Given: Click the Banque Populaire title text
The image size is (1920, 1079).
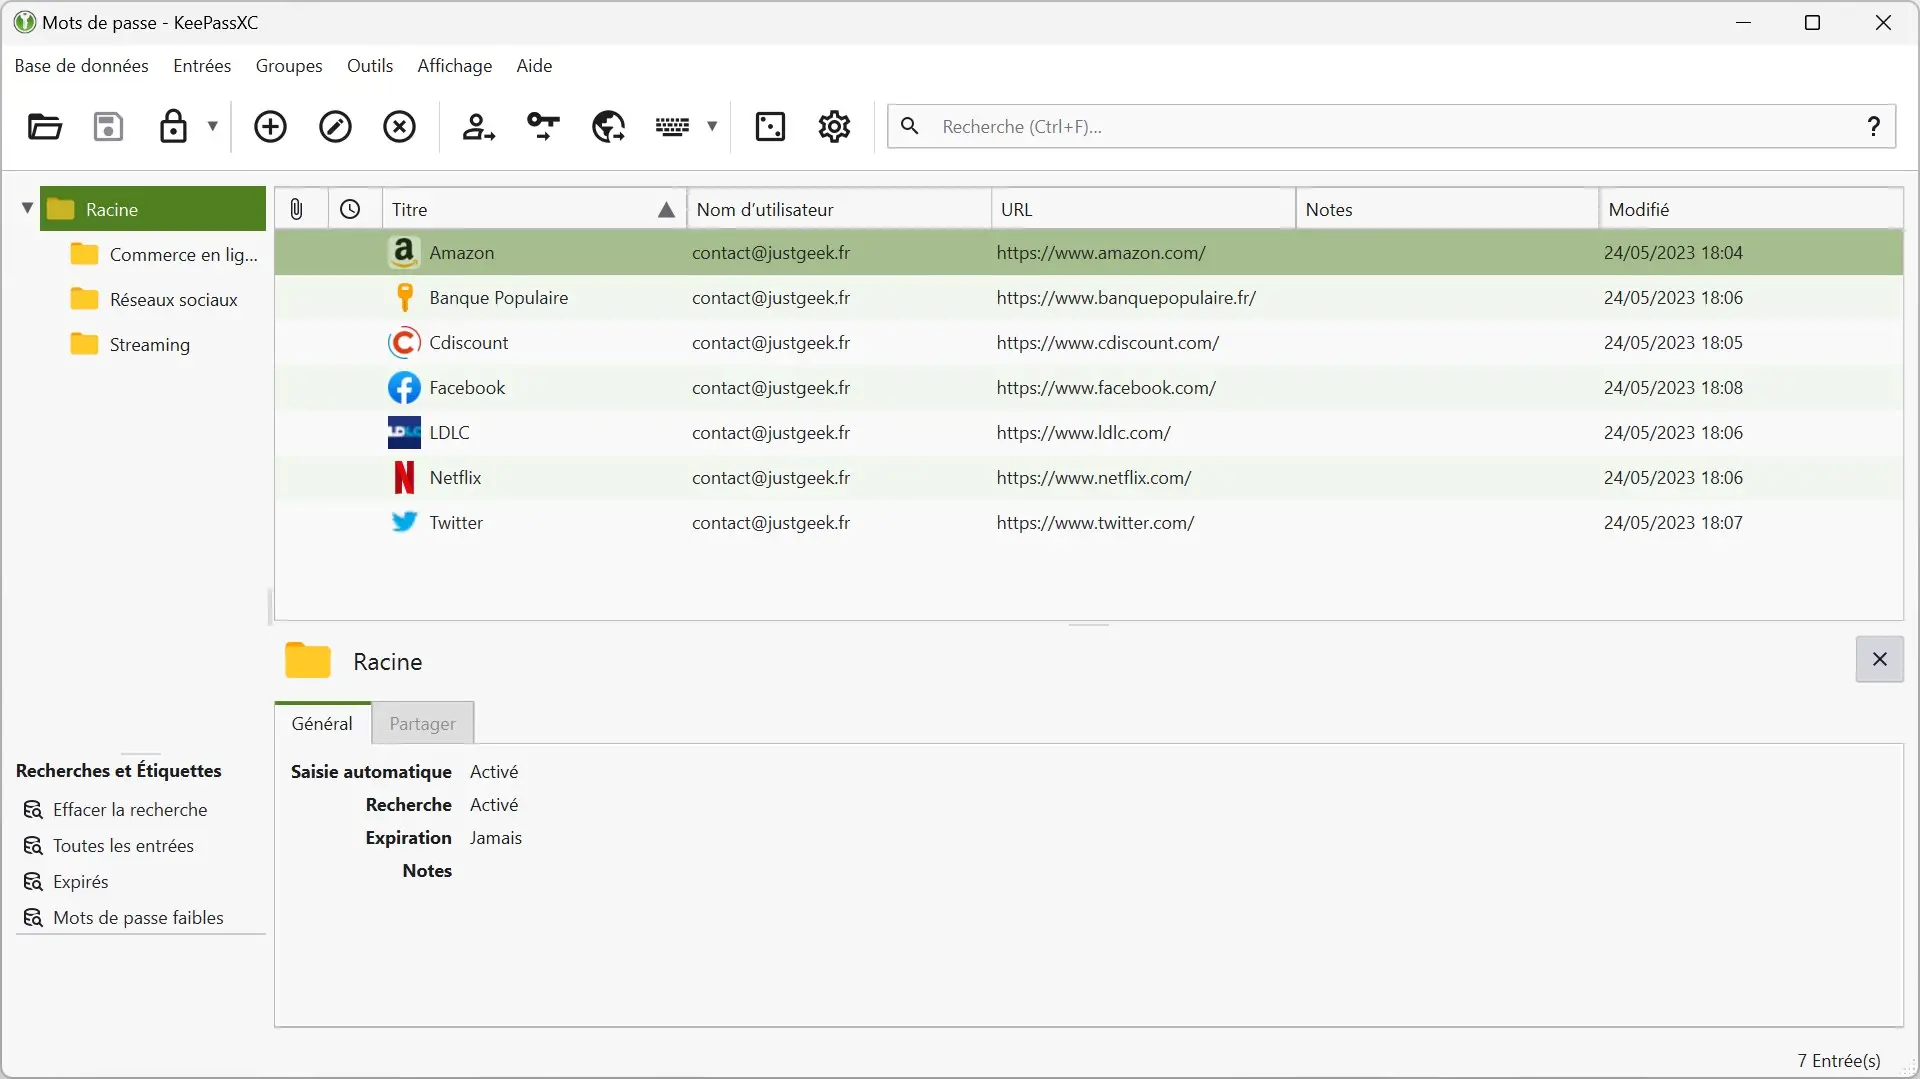Looking at the screenshot, I should pyautogui.click(x=498, y=298).
